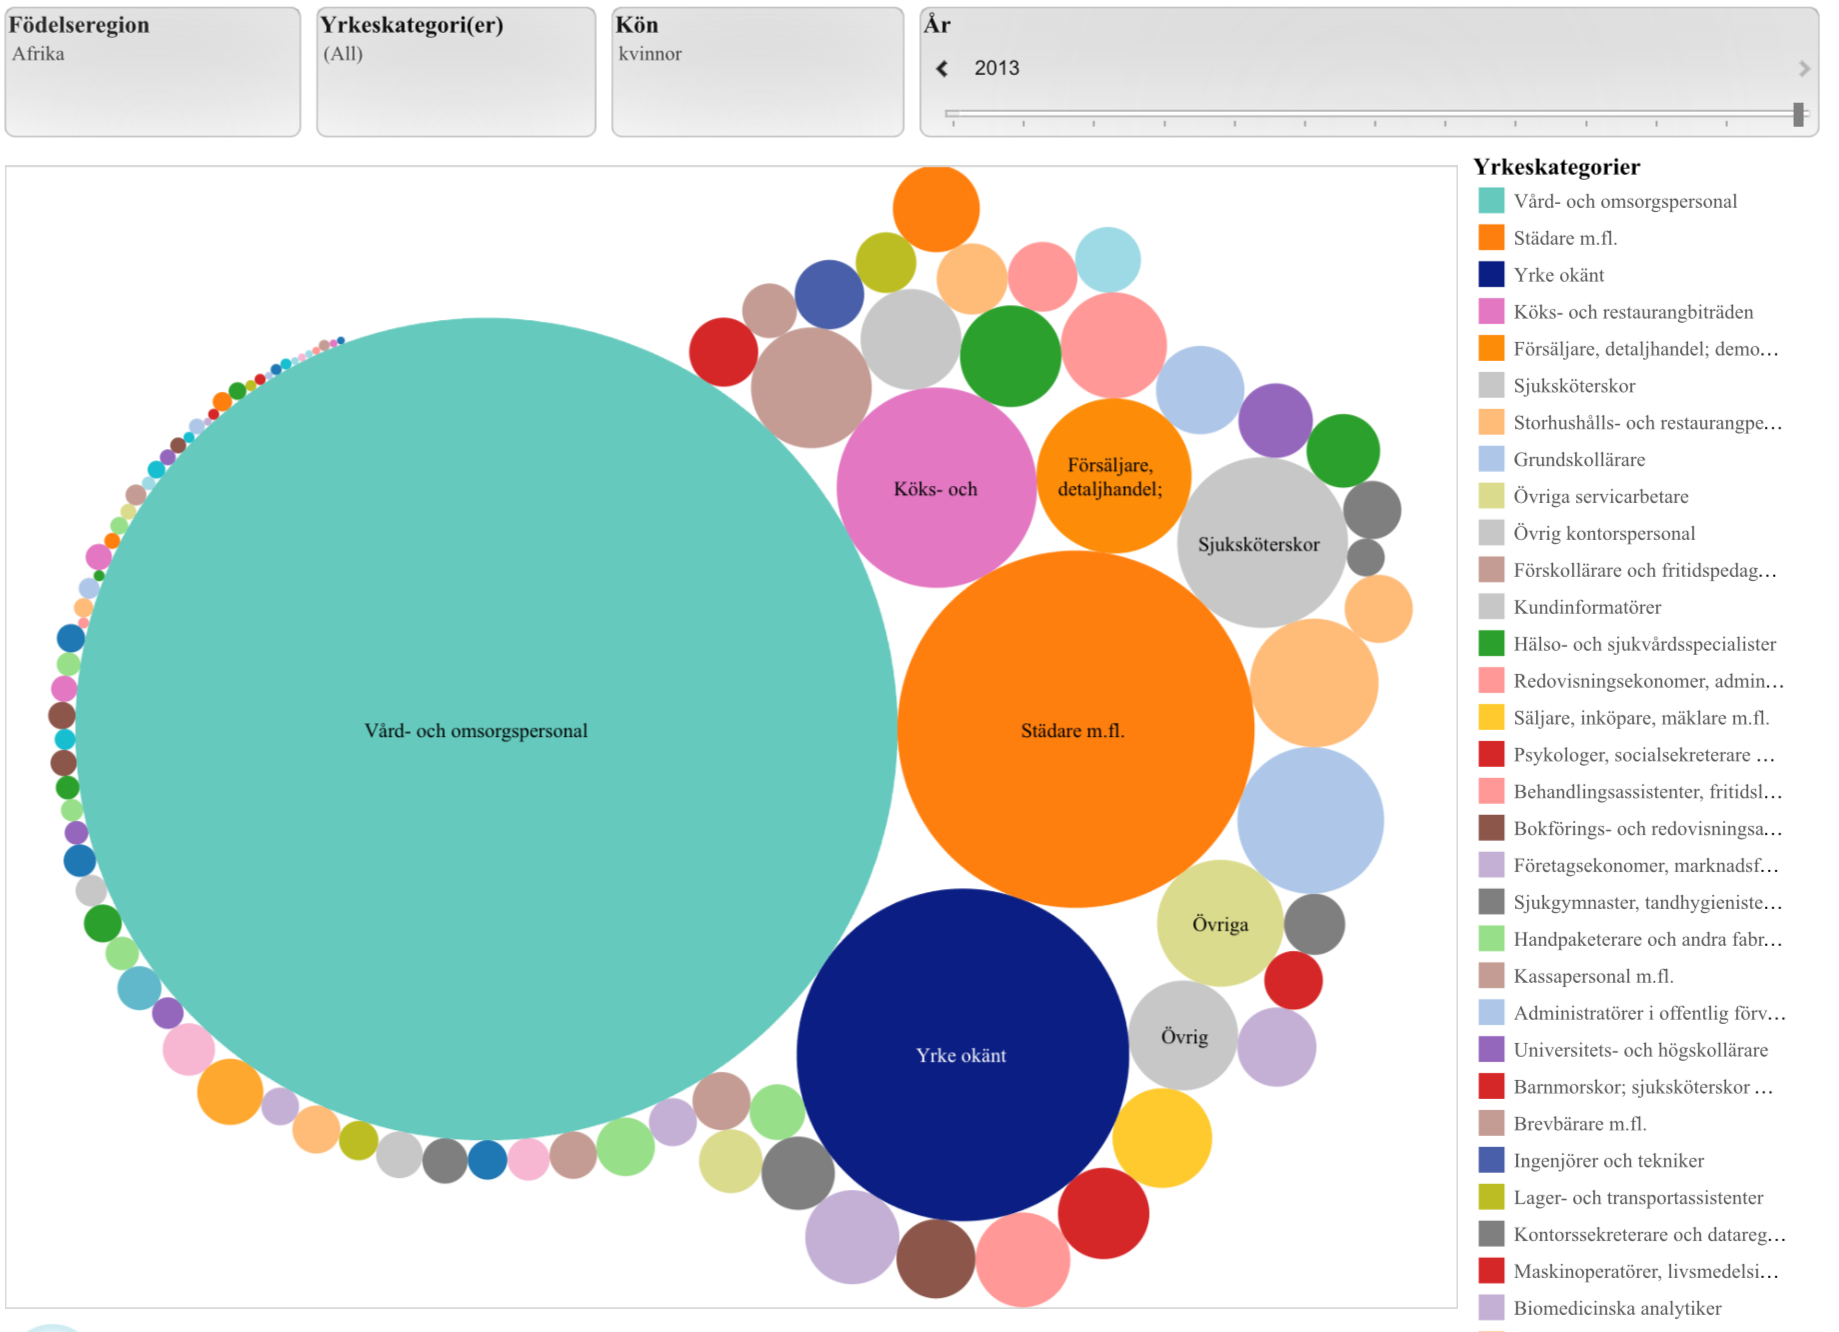Select the Övrig grey bubble
This screenshot has width=1839, height=1332.
(1183, 1035)
